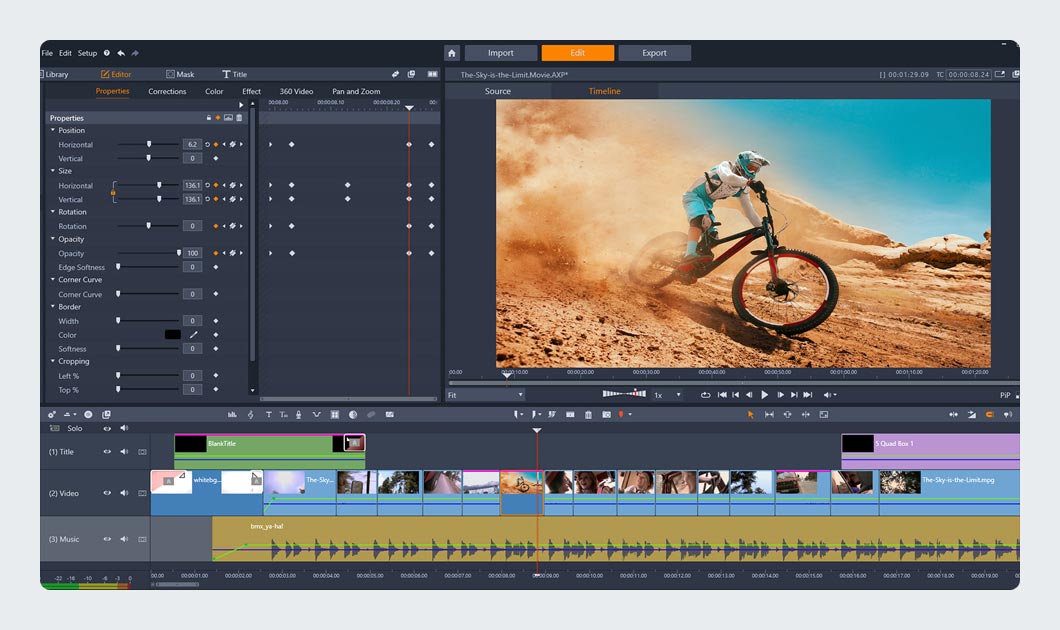Mute the Music track speaker icon
This screenshot has width=1060, height=630.
click(124, 539)
